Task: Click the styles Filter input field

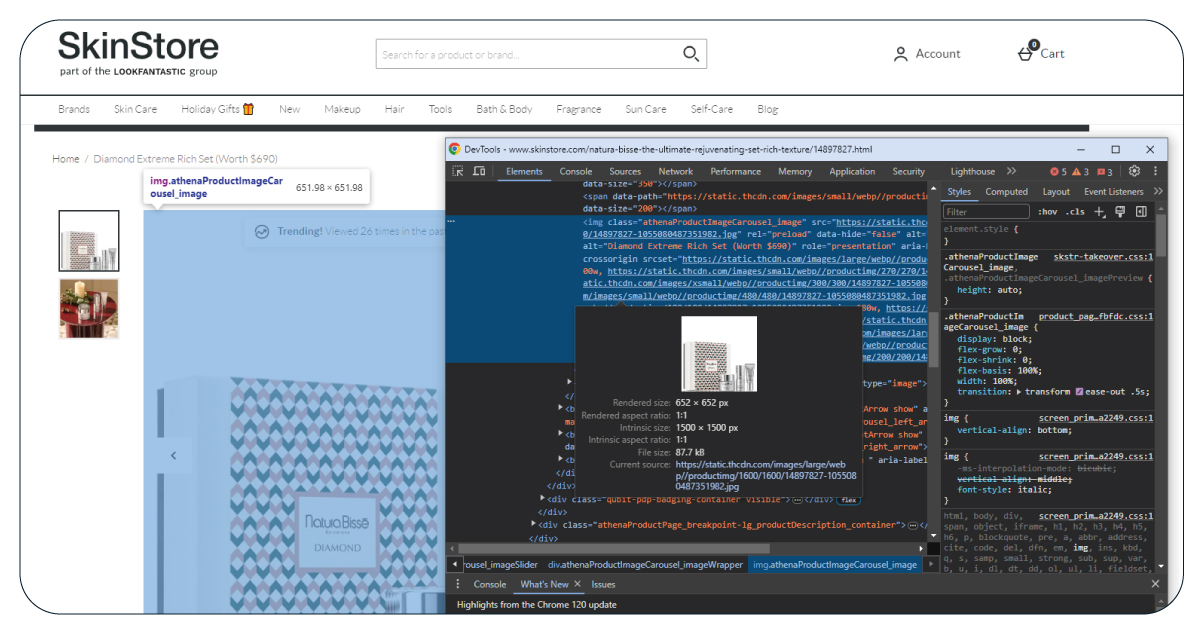Action: pos(986,212)
